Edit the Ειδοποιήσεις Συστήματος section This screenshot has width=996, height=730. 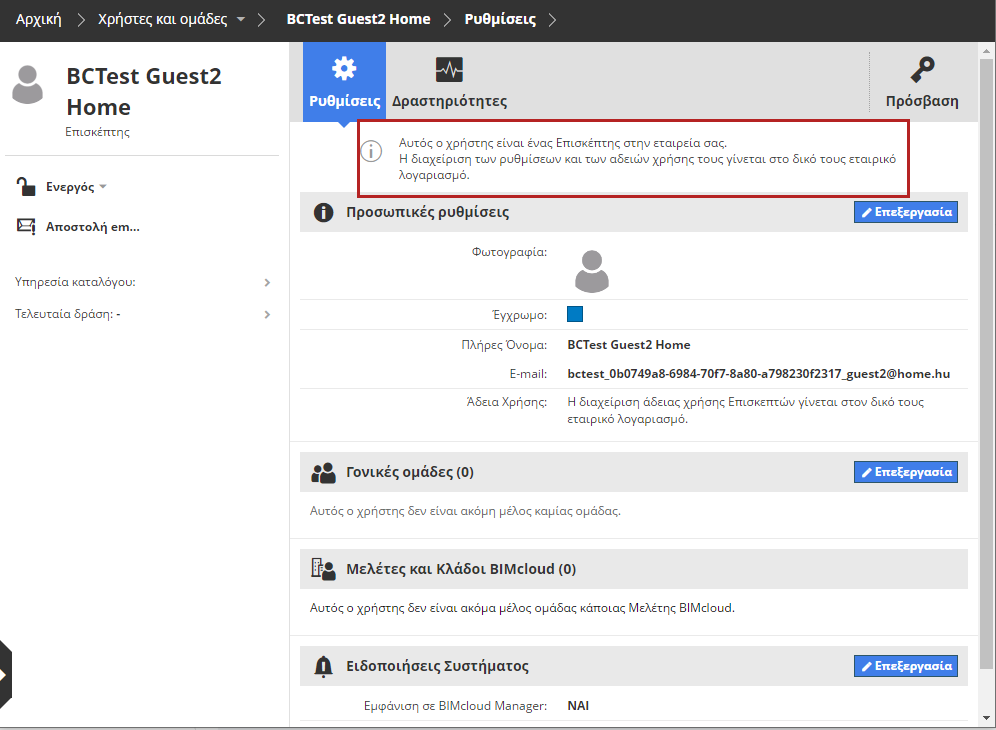click(x=905, y=665)
